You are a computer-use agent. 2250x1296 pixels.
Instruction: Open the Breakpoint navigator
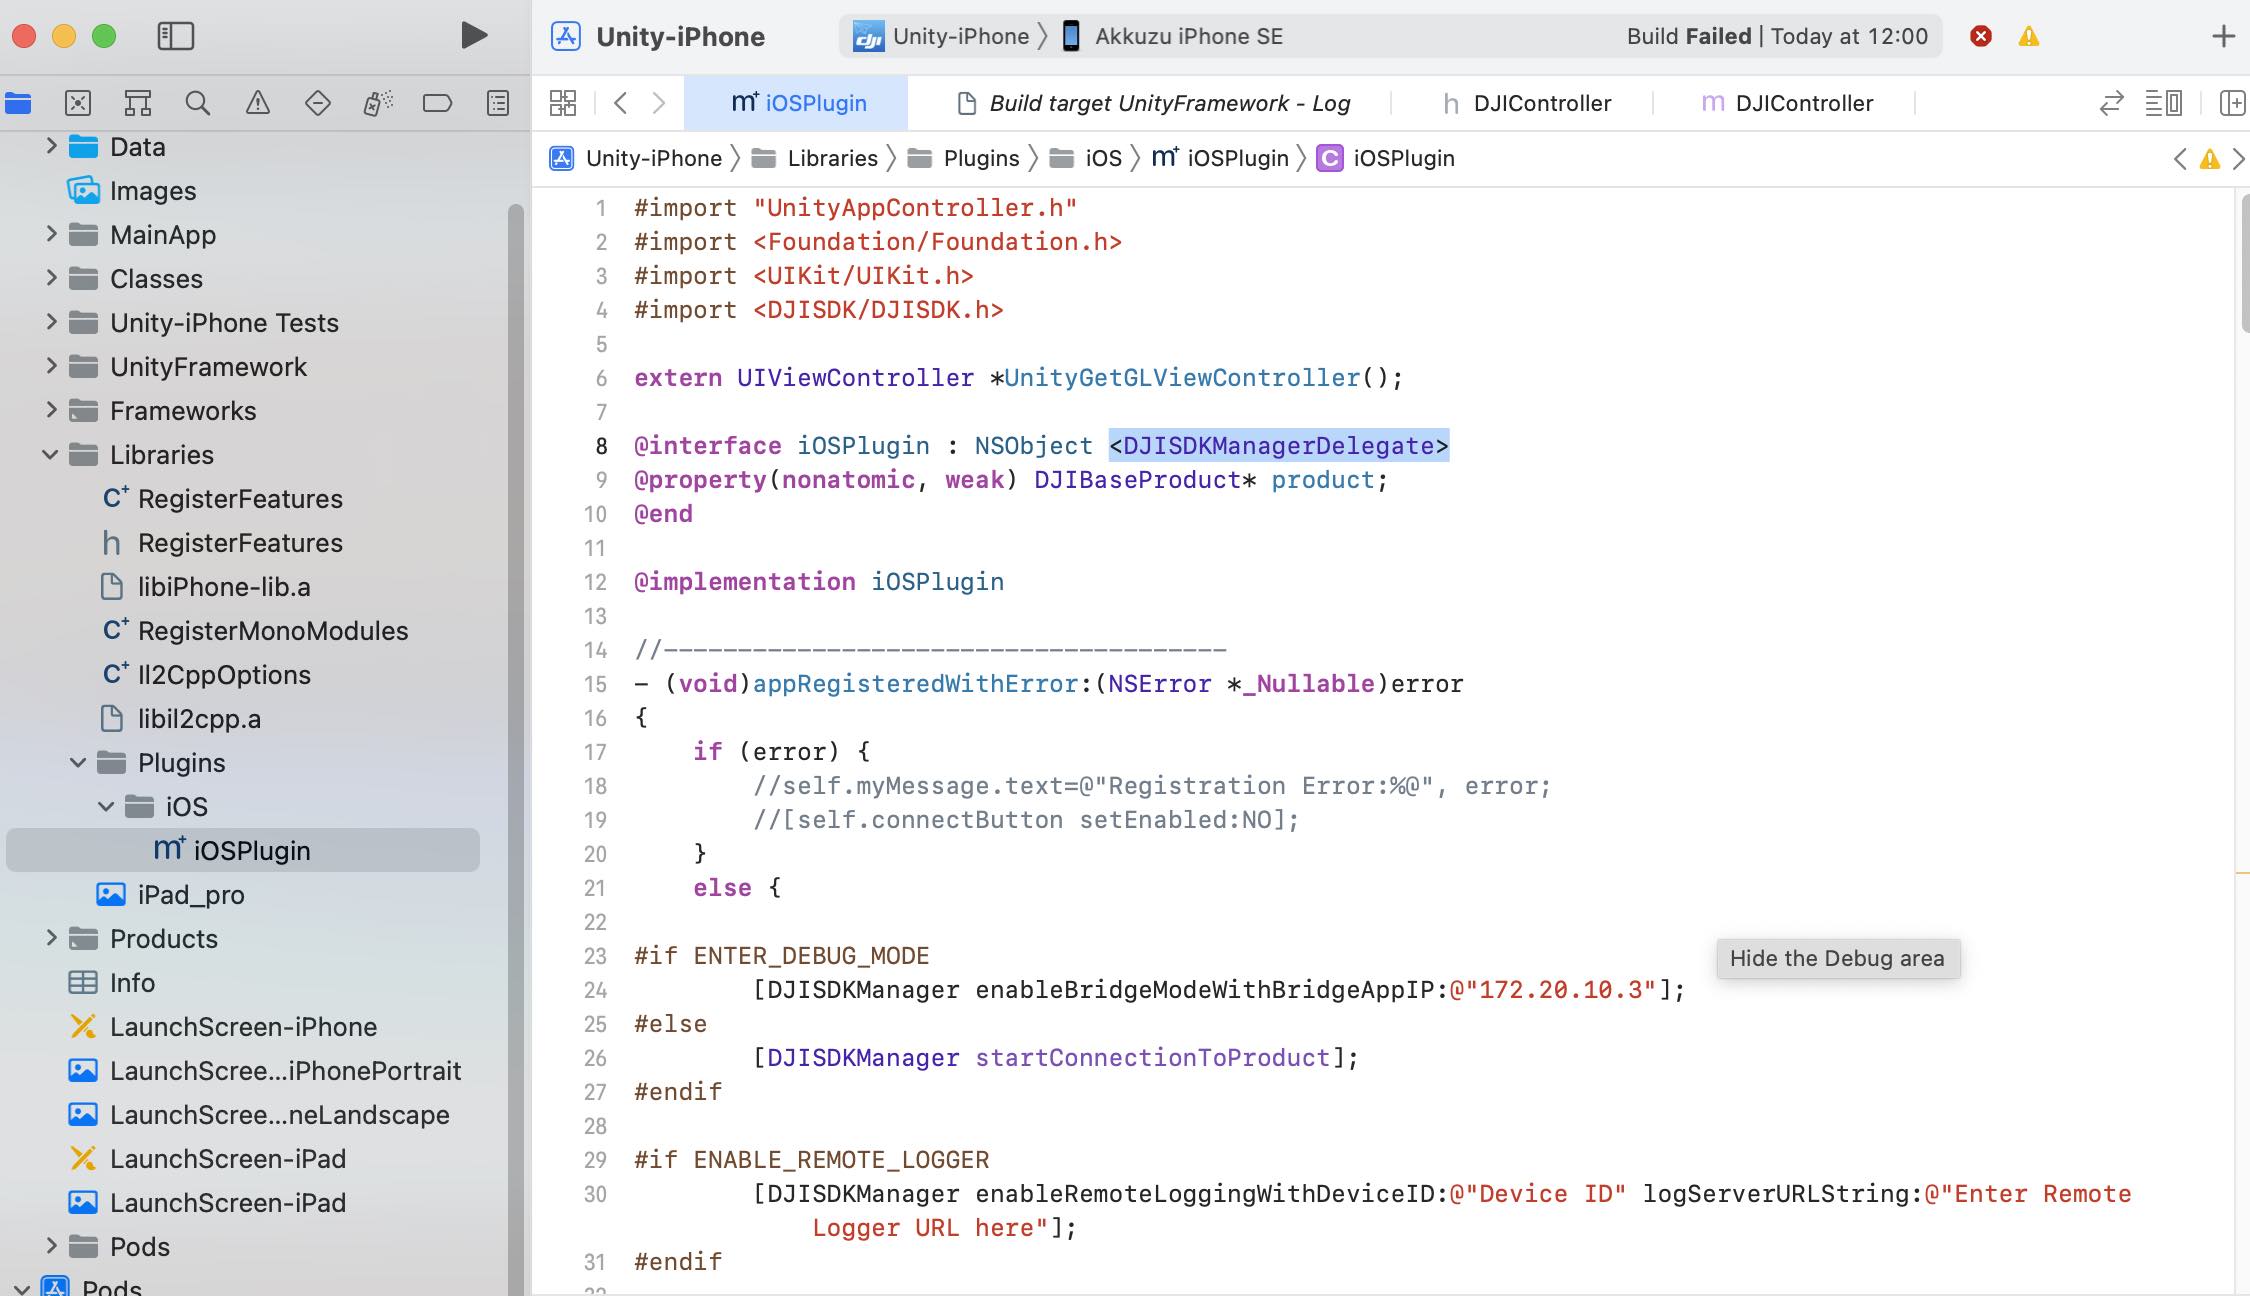coord(438,103)
